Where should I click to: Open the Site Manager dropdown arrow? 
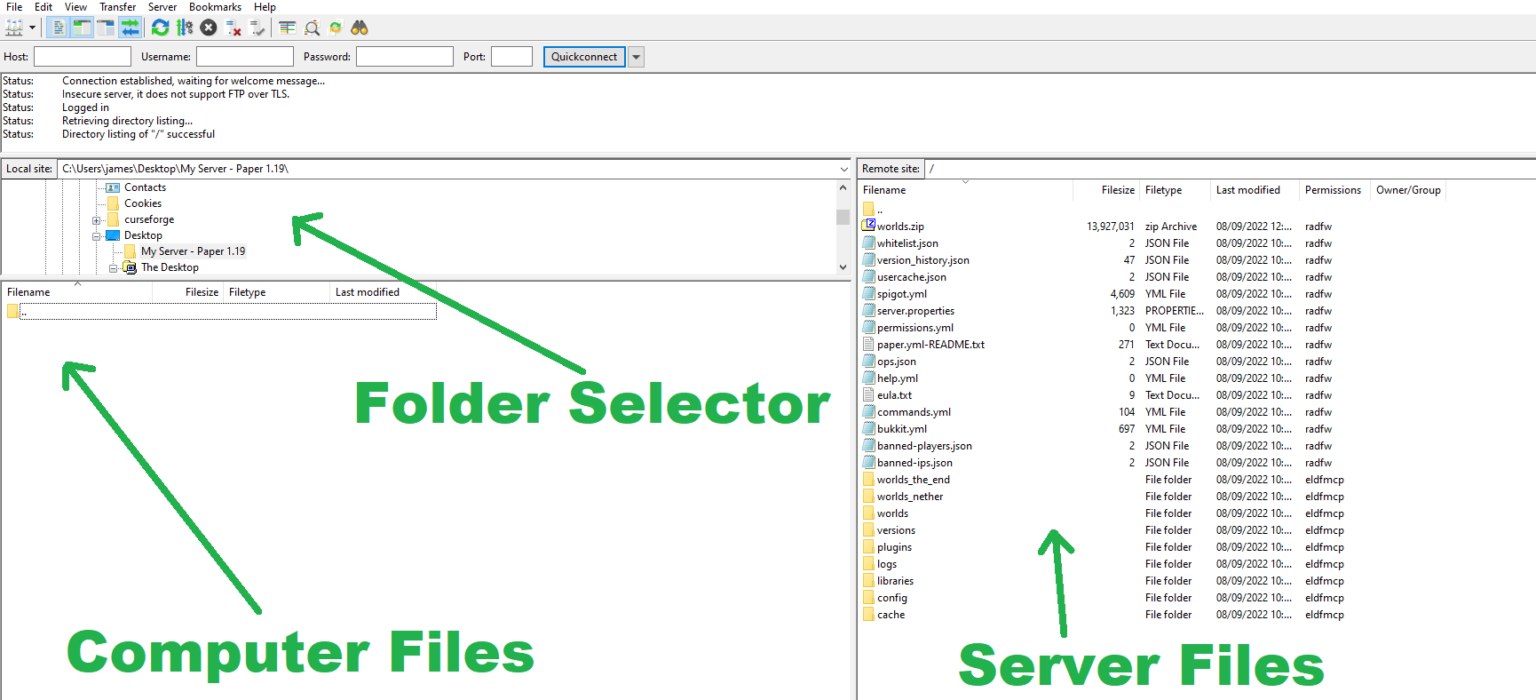tap(33, 27)
